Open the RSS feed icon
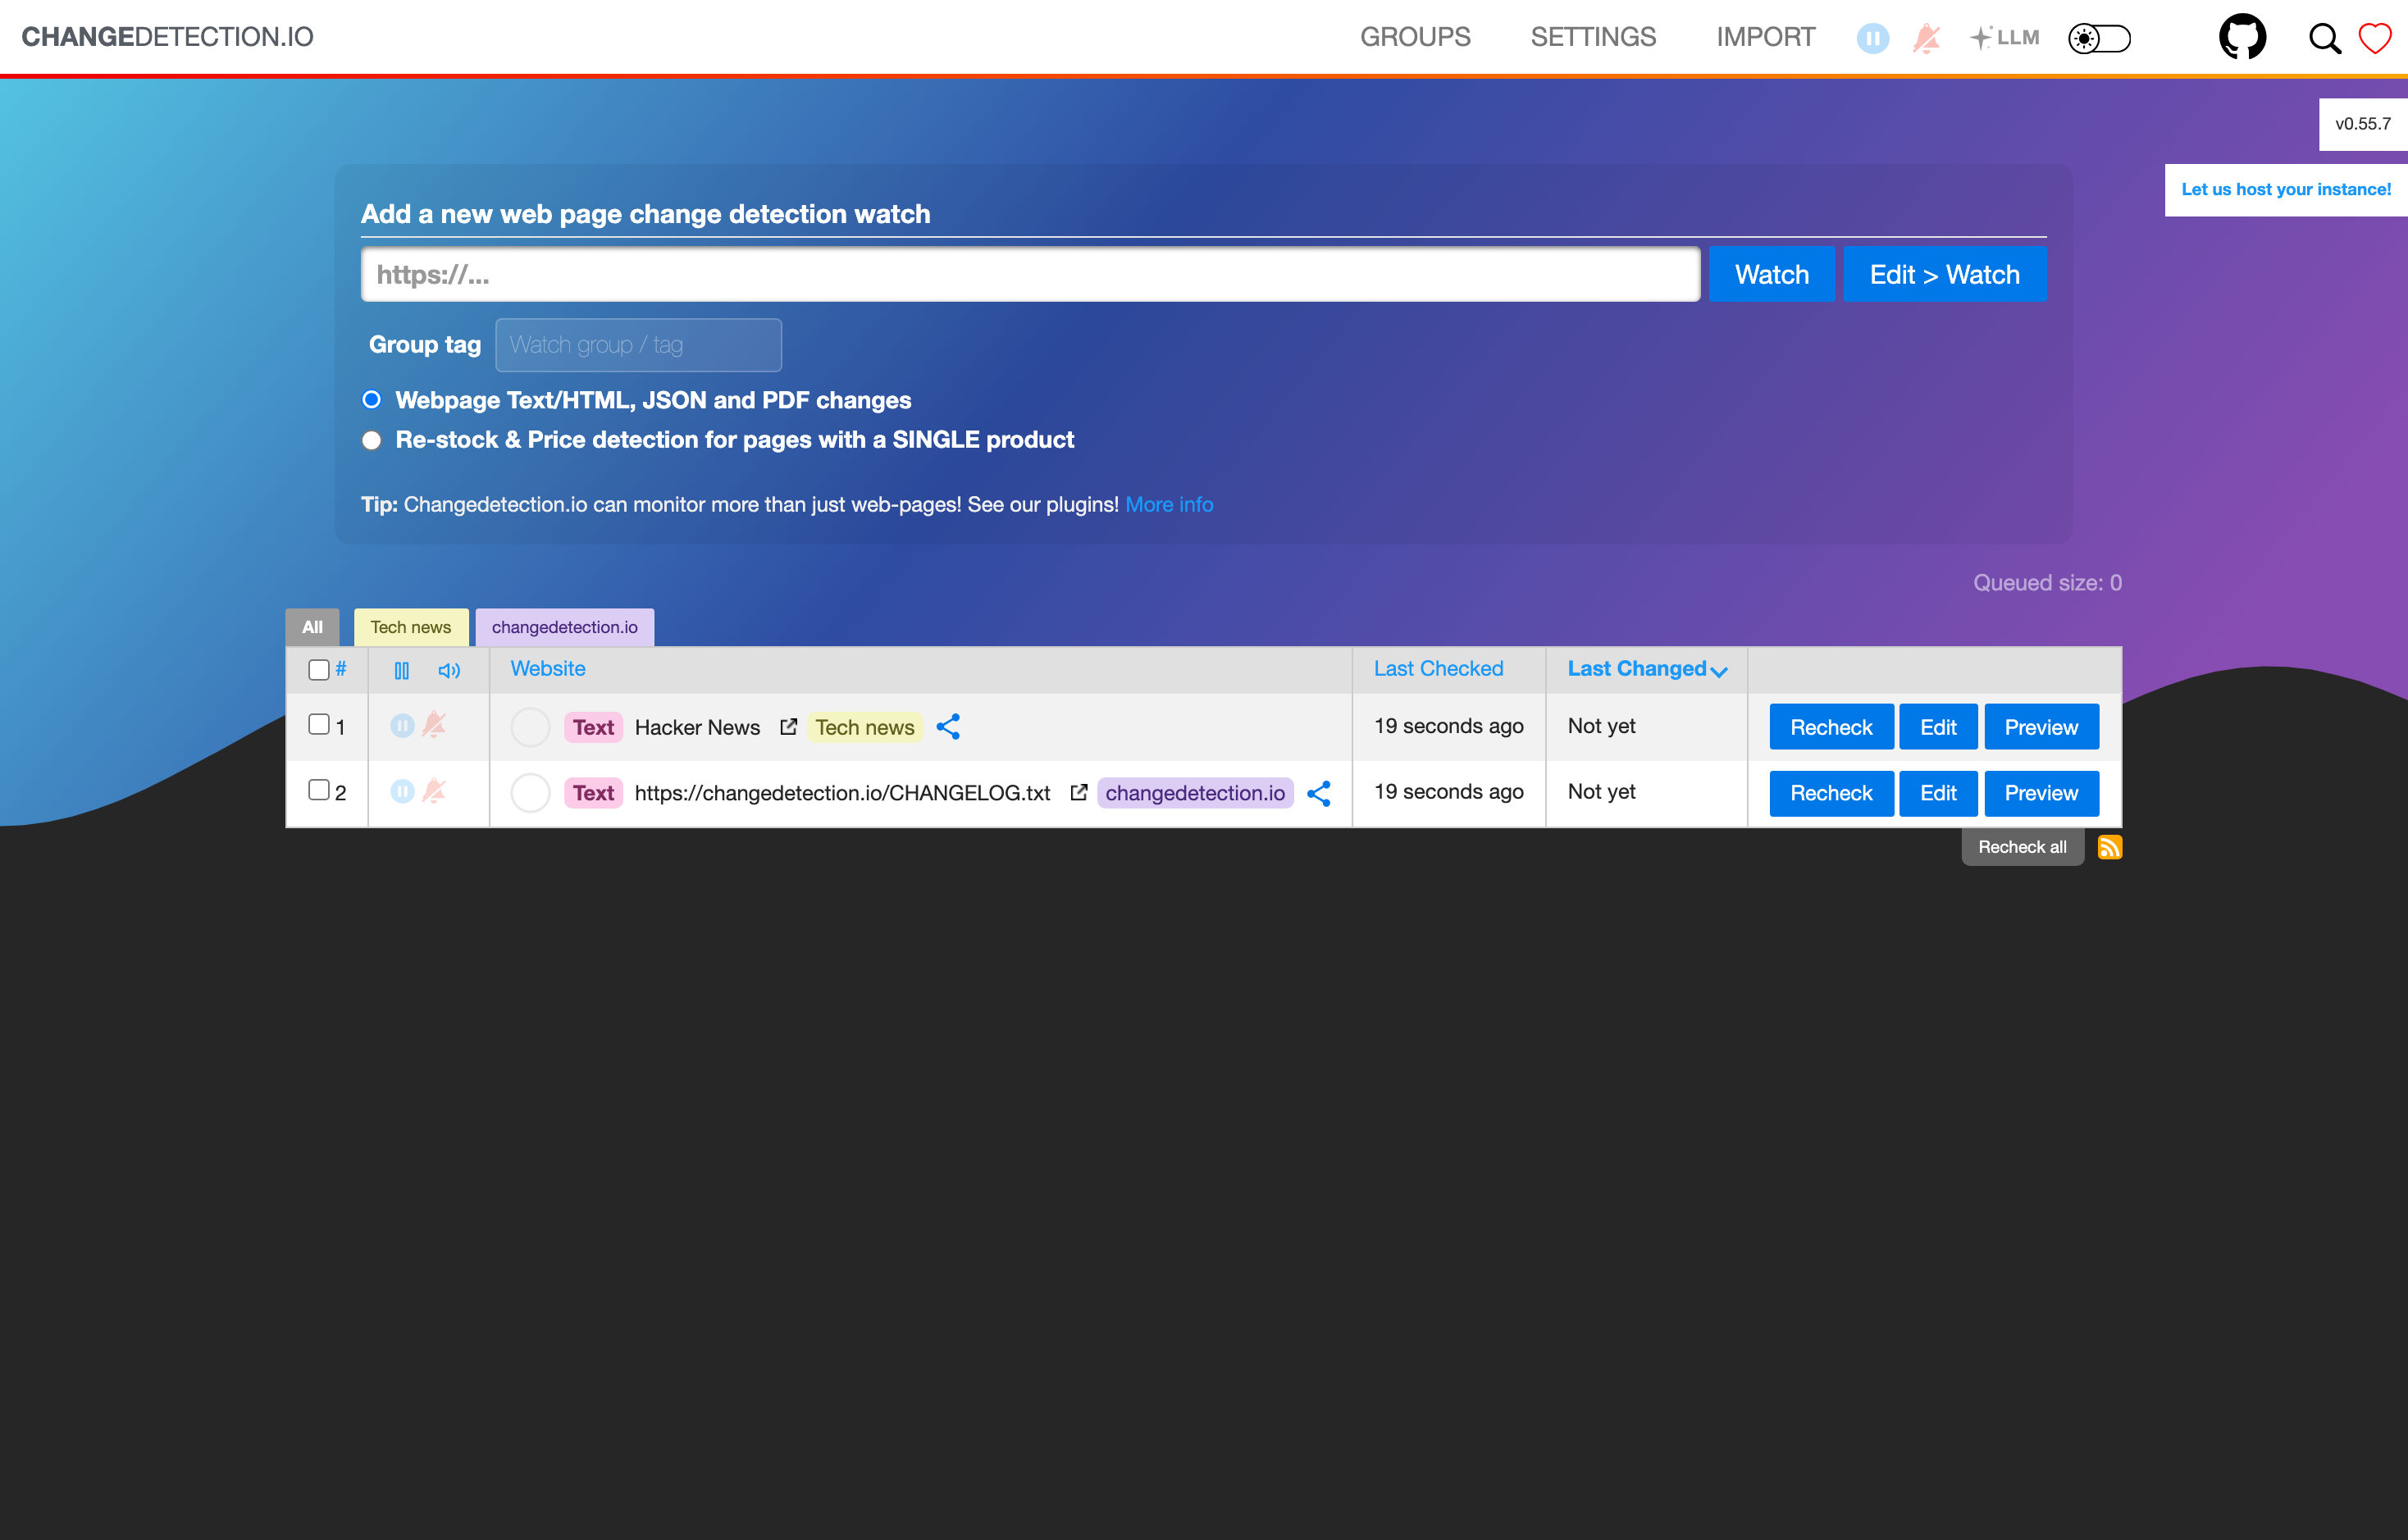 (x=2109, y=847)
